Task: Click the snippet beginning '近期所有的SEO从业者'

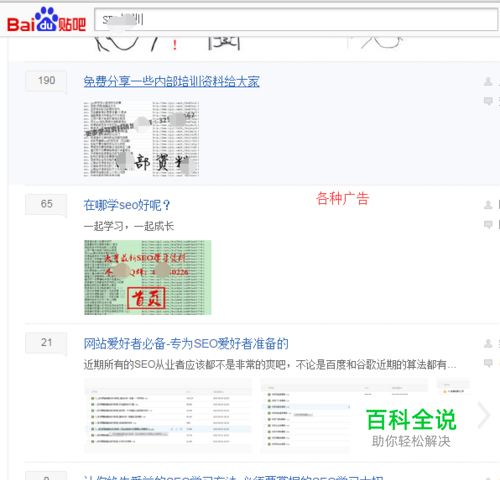Action: pyautogui.click(x=270, y=365)
